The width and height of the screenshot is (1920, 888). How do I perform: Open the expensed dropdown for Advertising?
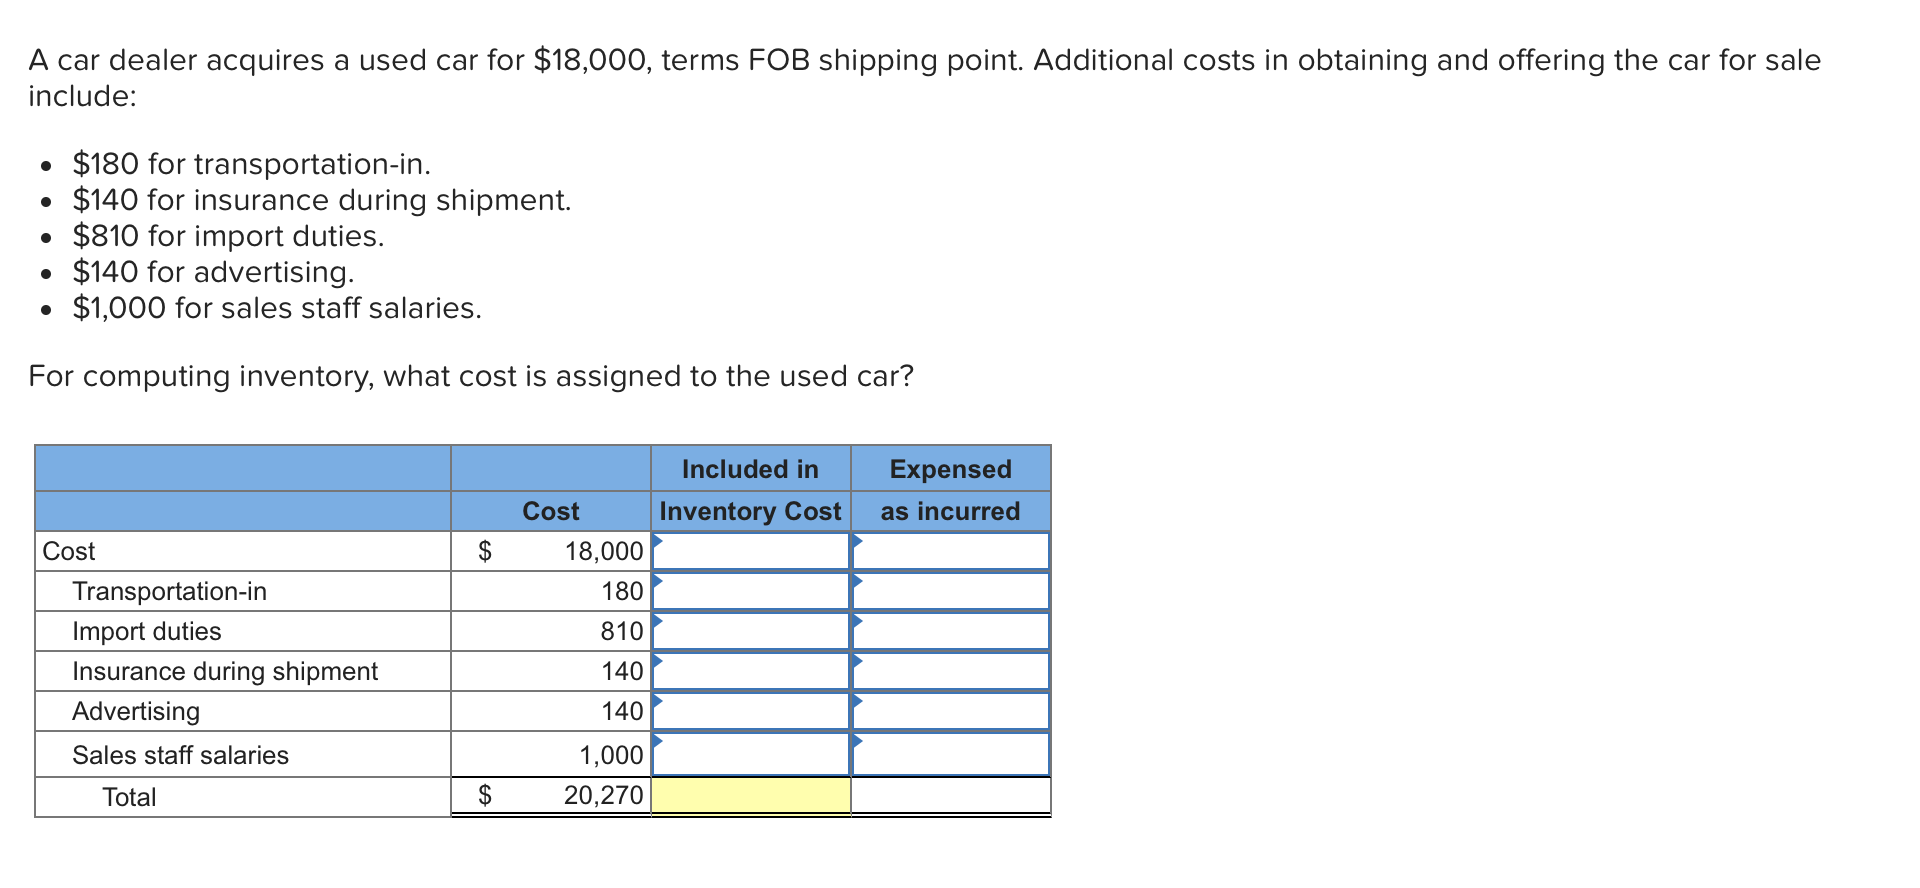[950, 711]
